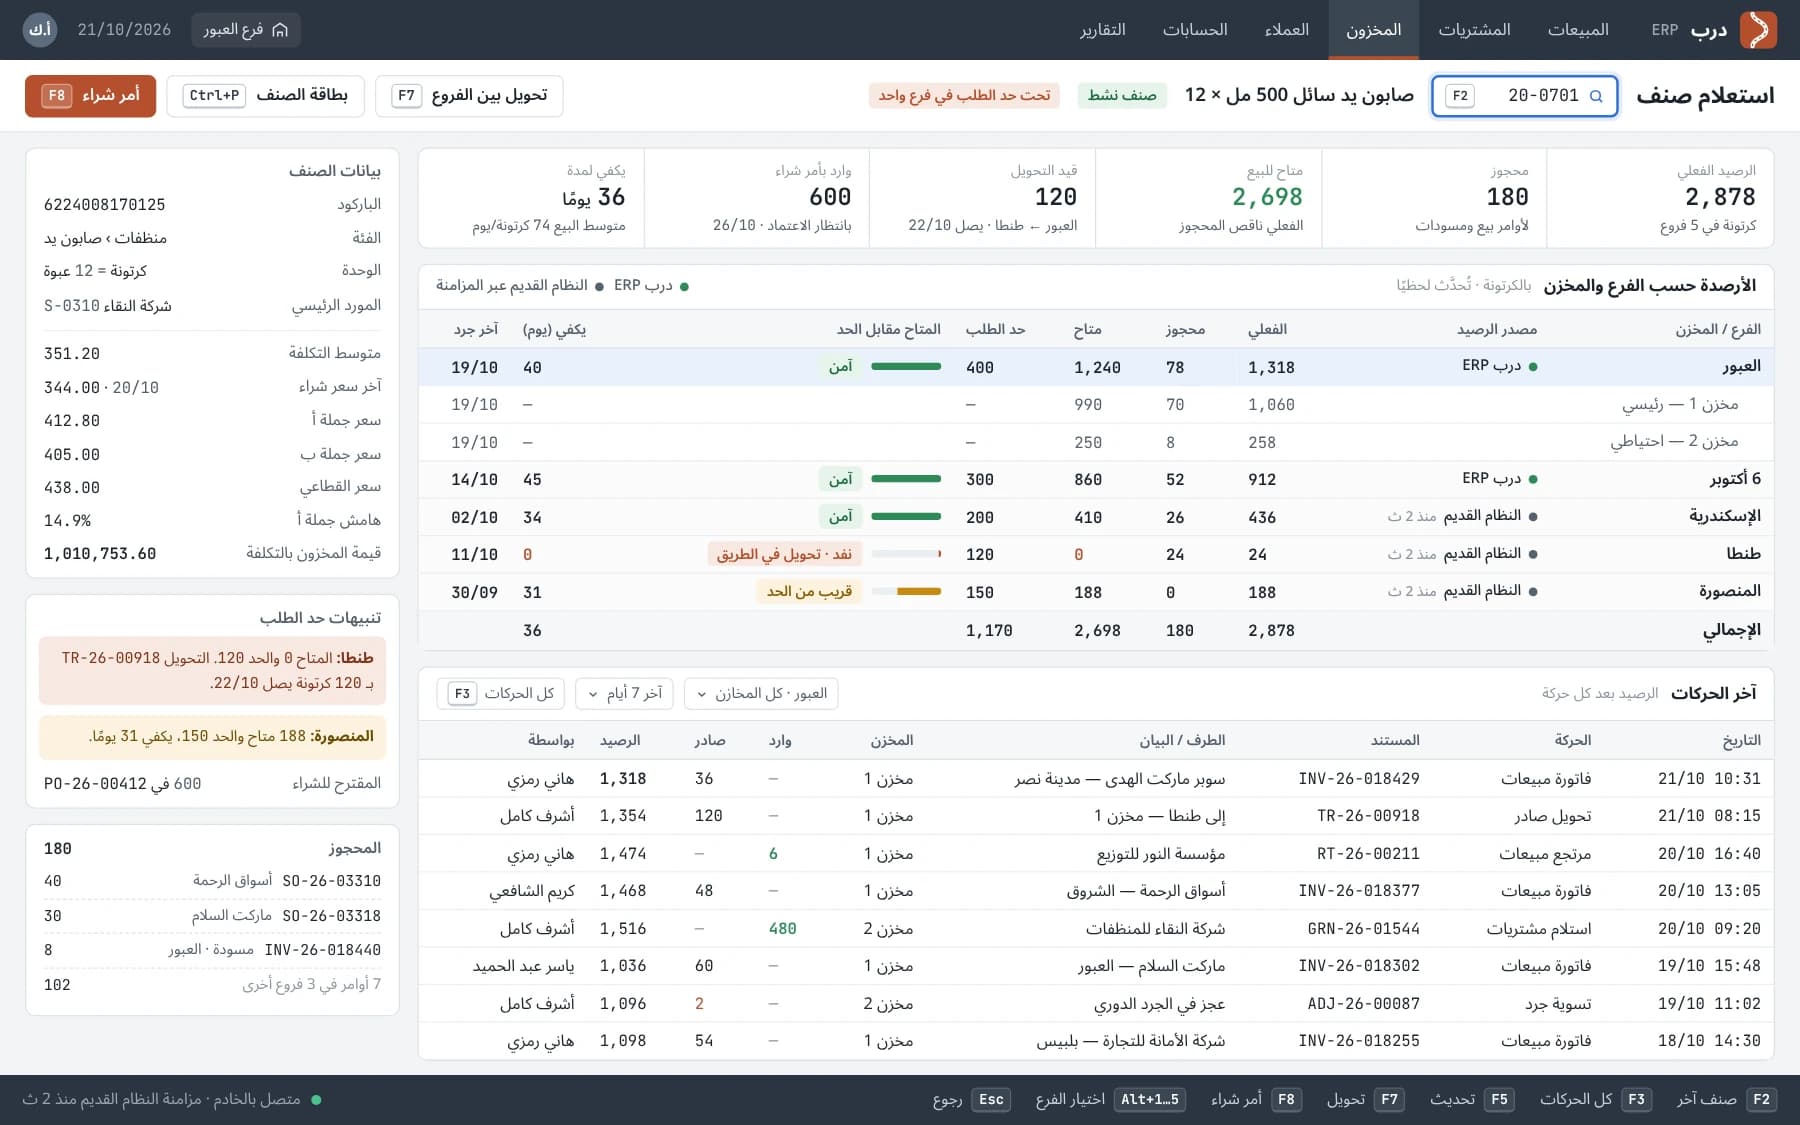Select the طنطا branch row
The image size is (1800, 1125).
(1096, 554)
